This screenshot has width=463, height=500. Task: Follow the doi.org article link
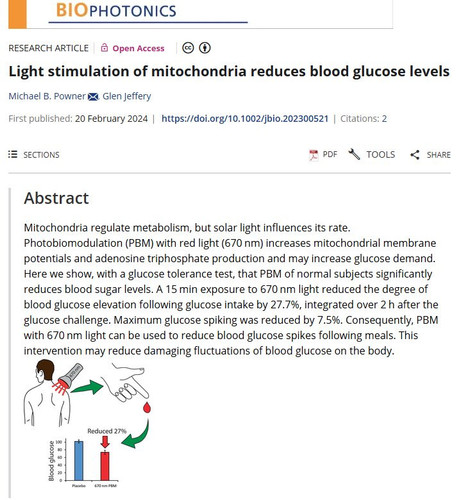[x=245, y=119]
